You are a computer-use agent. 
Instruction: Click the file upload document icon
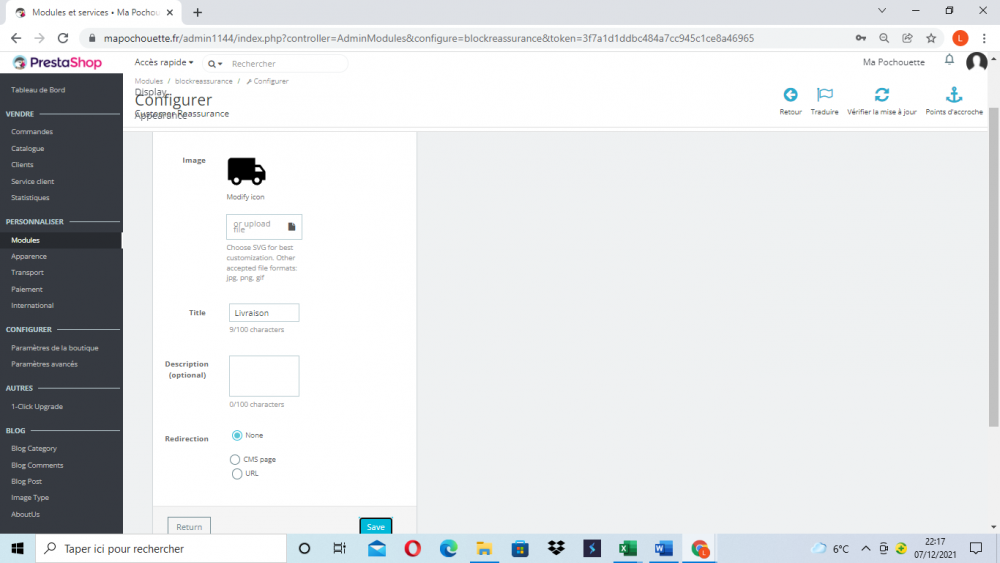pyautogui.click(x=291, y=226)
